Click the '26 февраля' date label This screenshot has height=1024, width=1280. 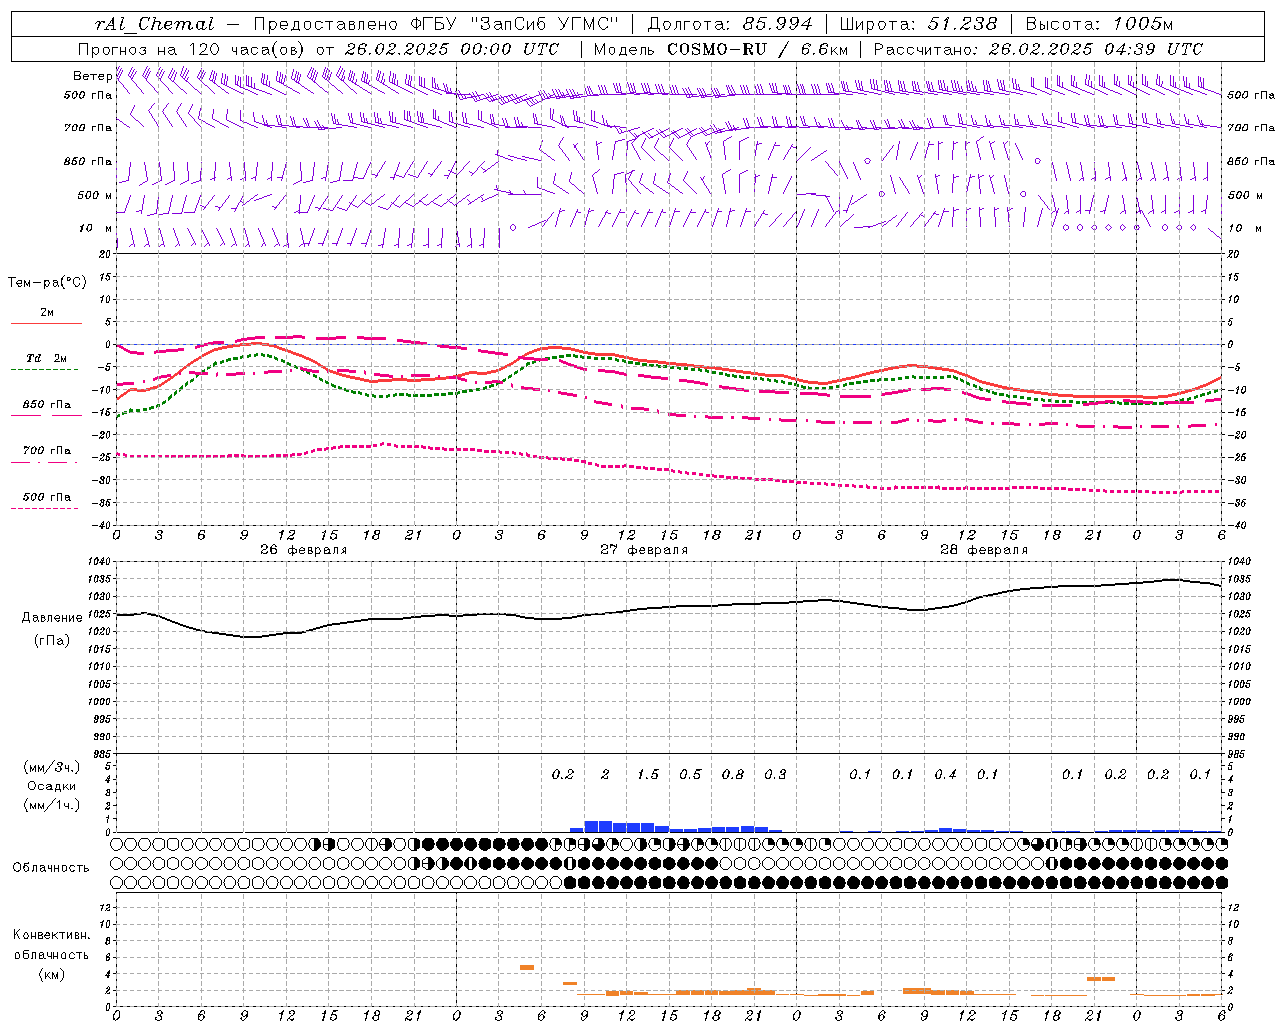click(304, 550)
